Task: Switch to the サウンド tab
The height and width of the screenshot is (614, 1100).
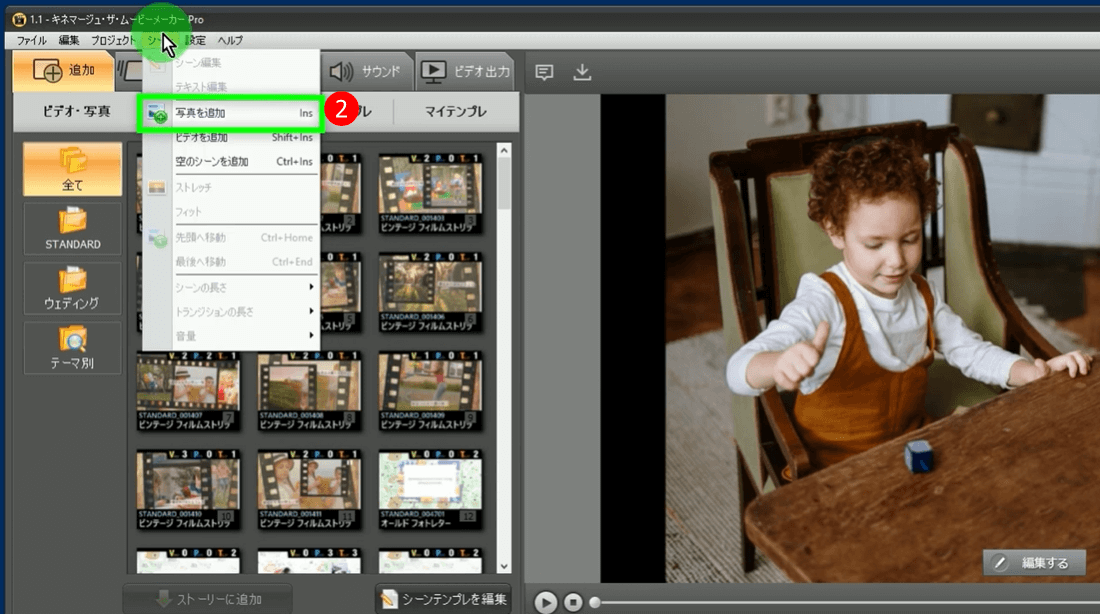Action: tap(366, 71)
